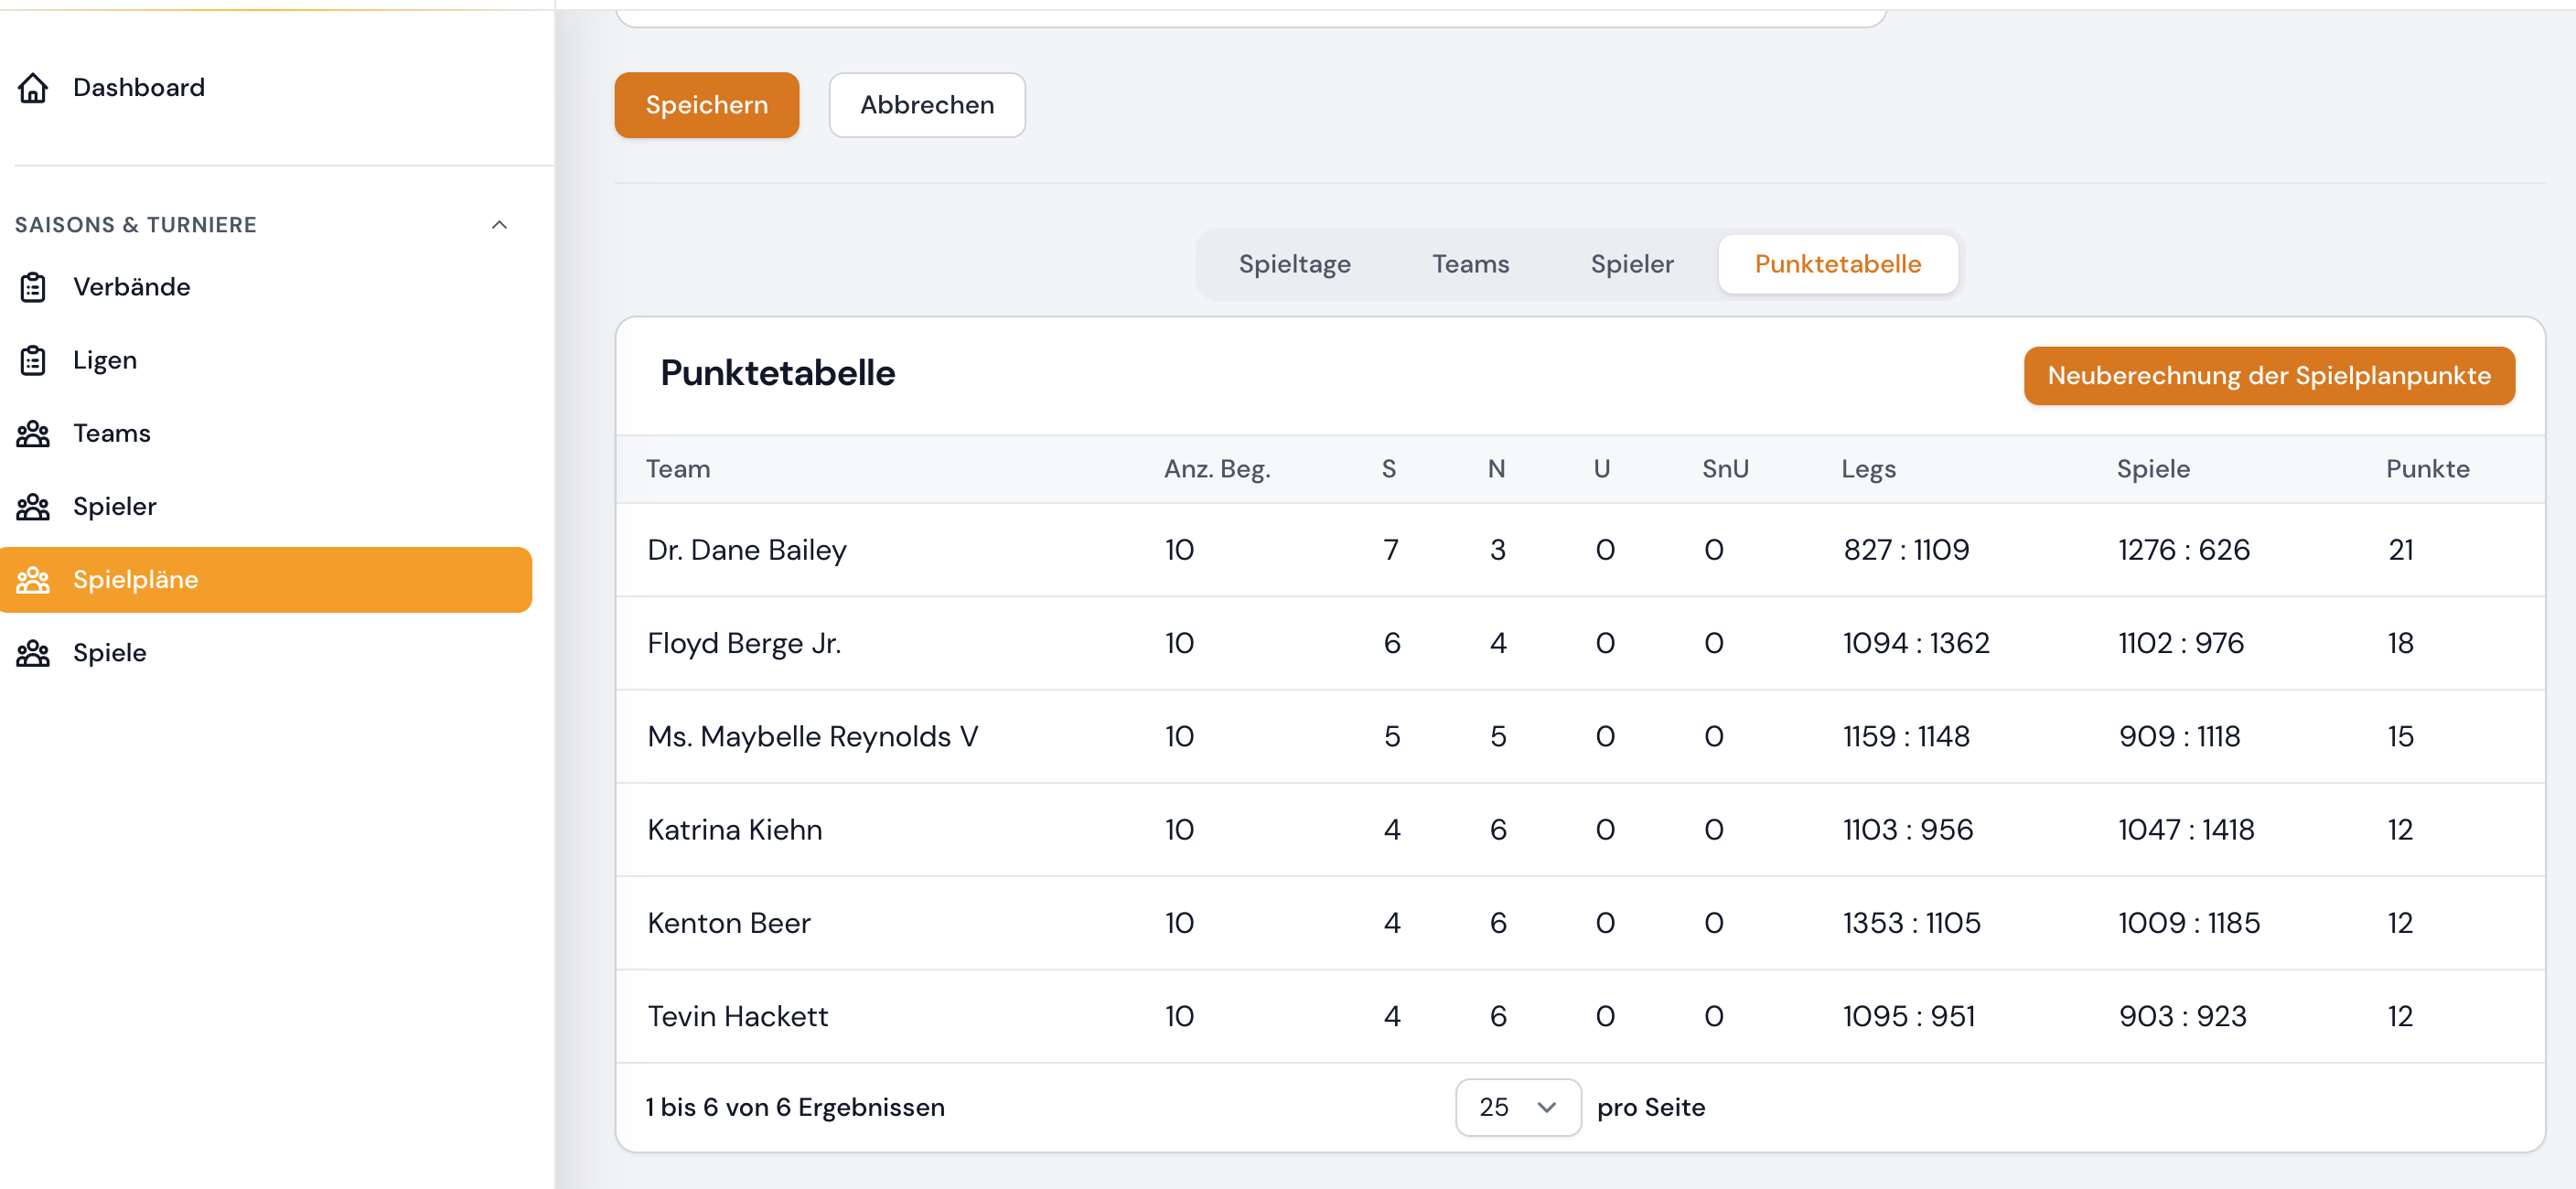The image size is (2576, 1189).
Task: Switch to the Spieltage tab
Action: coord(1295,264)
